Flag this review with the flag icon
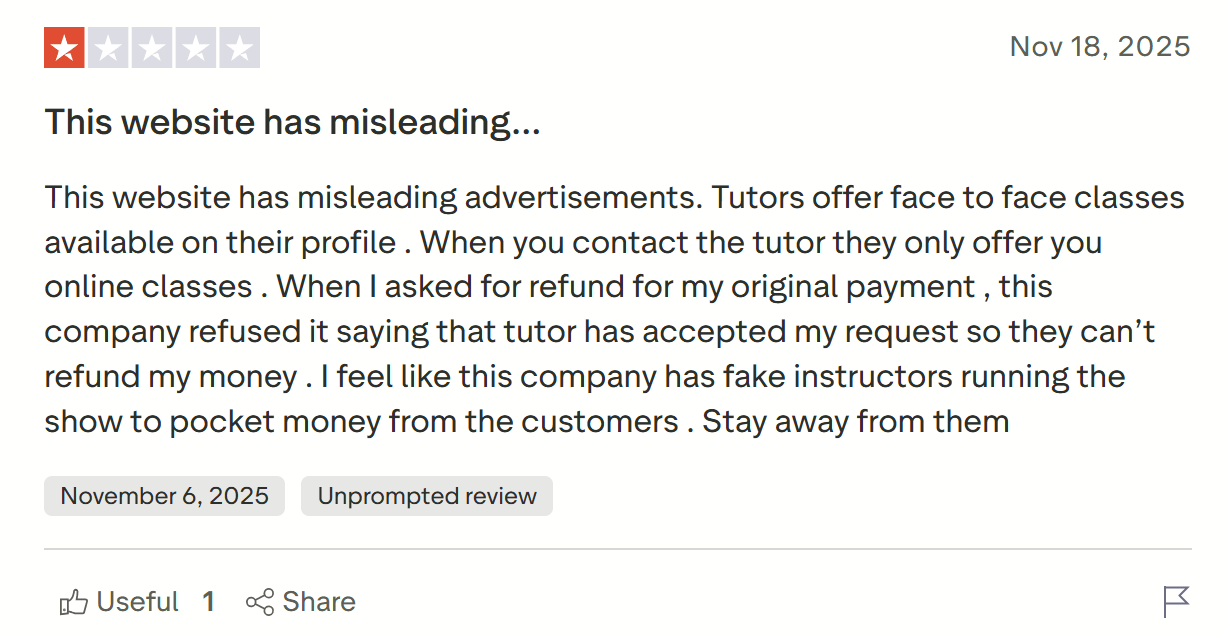 [x=1177, y=602]
